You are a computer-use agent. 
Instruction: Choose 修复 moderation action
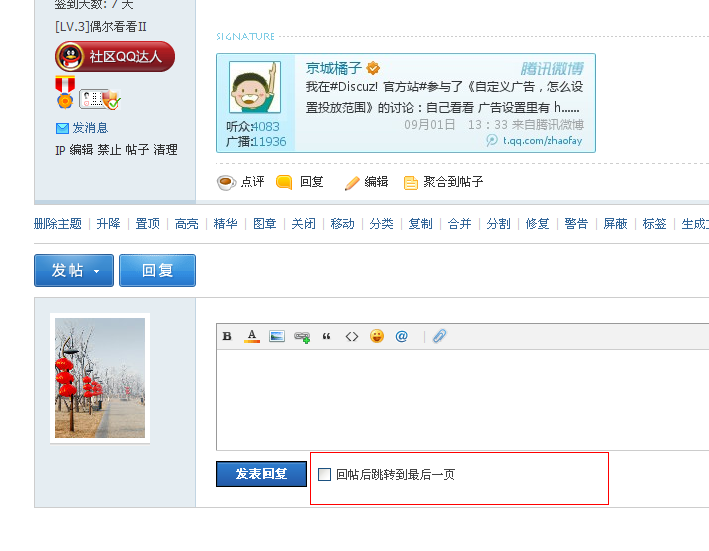tap(537, 224)
